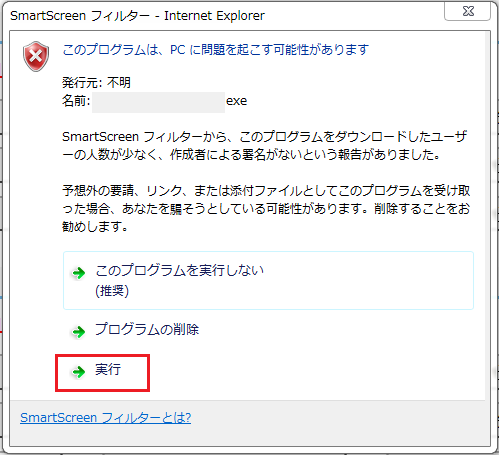Click green arrow beside このプログラムを実行しない
This screenshot has height=455, width=499.
click(79, 273)
